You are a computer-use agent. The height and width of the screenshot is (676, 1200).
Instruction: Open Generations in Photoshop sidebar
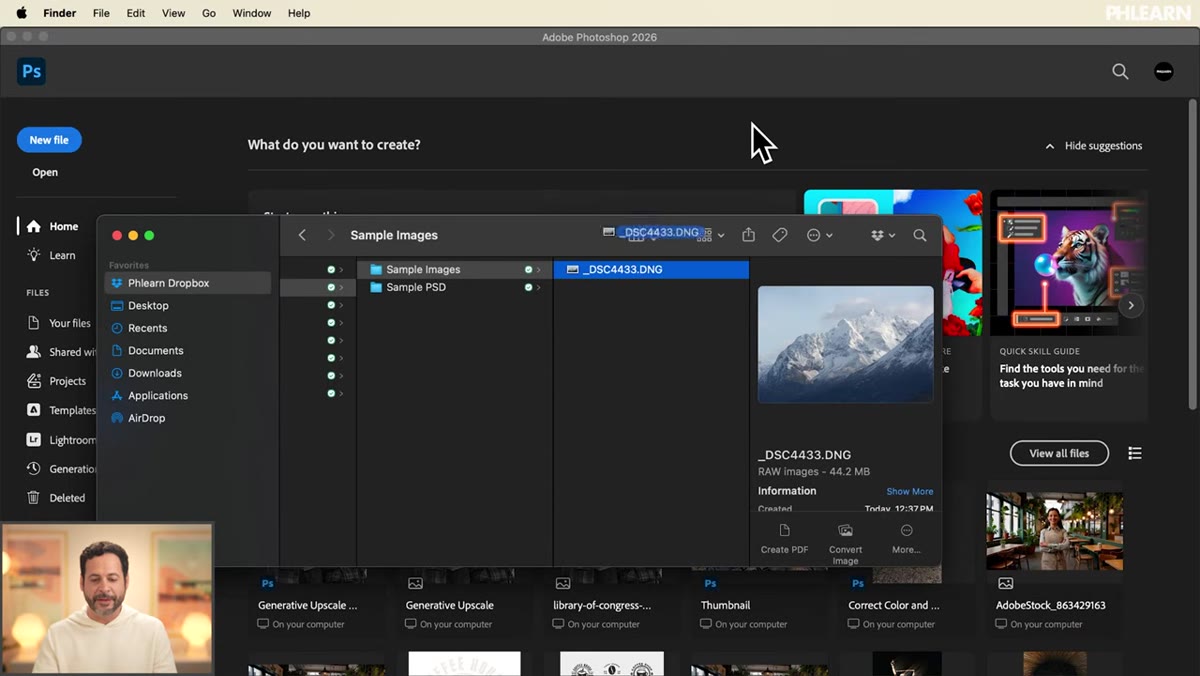[x=60, y=469]
